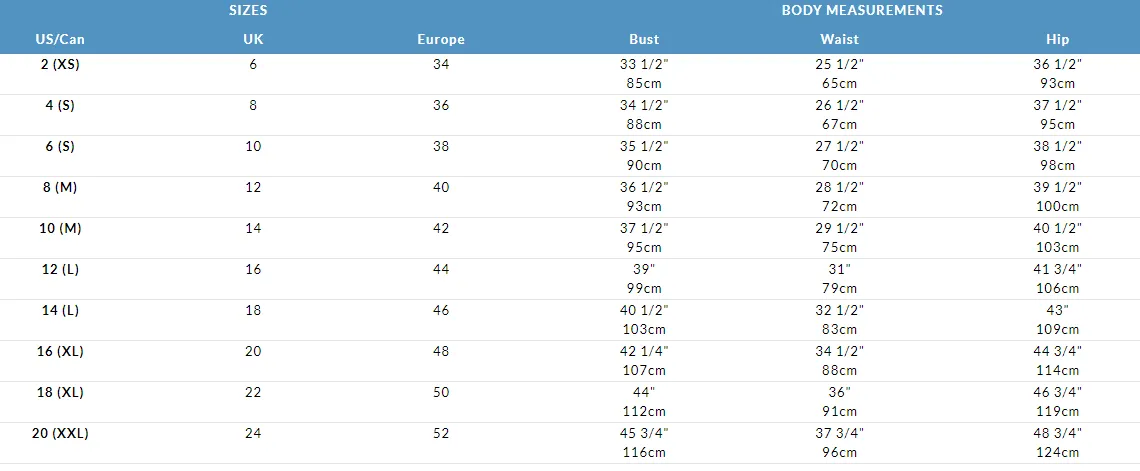1140x471 pixels.
Task: Click the BODY MEASUREMENTS heading
Action: 862,10
